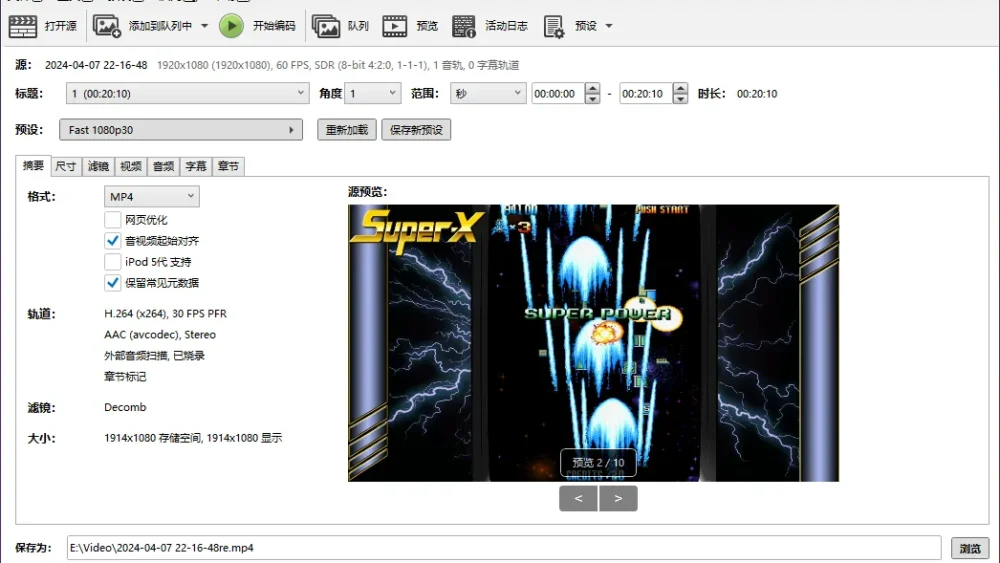
Task: Expand the toolbar 预设 dropdown arrow
Action: tap(608, 26)
